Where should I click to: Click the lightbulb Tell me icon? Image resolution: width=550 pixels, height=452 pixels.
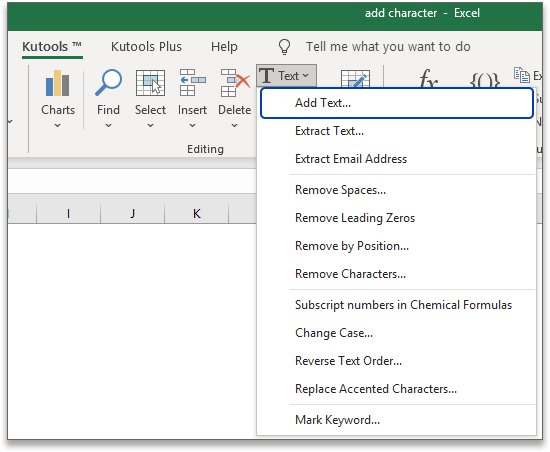pyautogui.click(x=284, y=47)
